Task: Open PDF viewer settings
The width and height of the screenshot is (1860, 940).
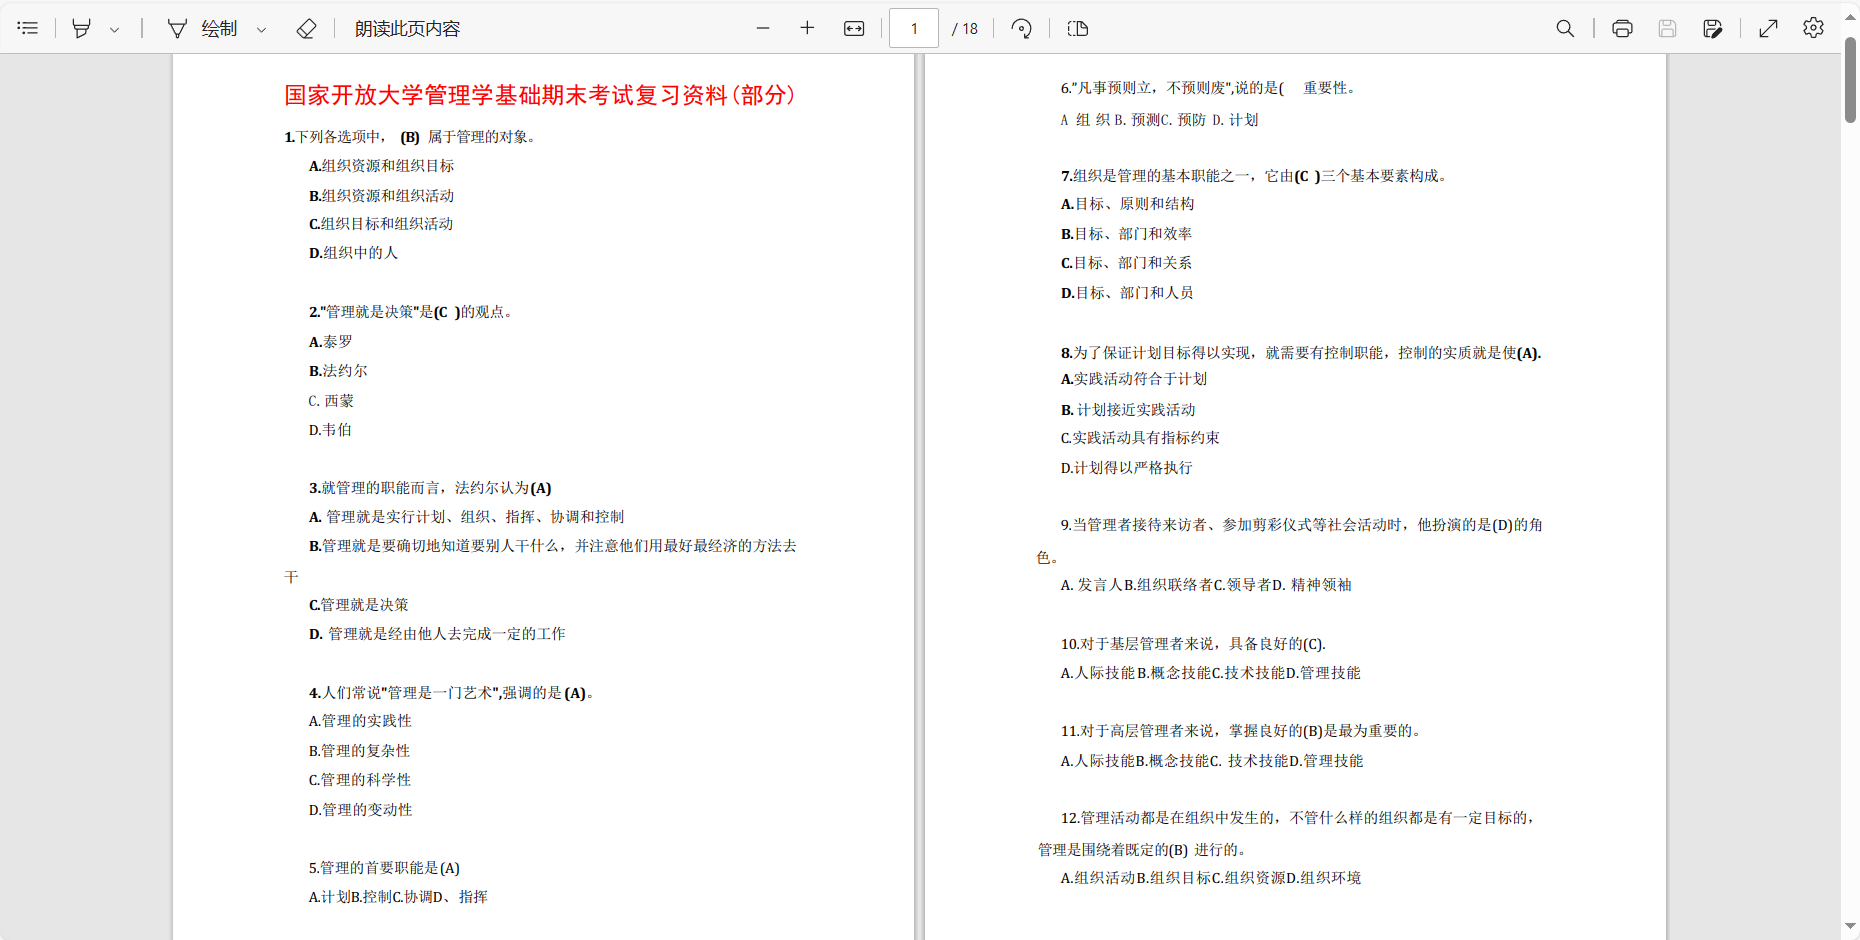Action: (1813, 28)
